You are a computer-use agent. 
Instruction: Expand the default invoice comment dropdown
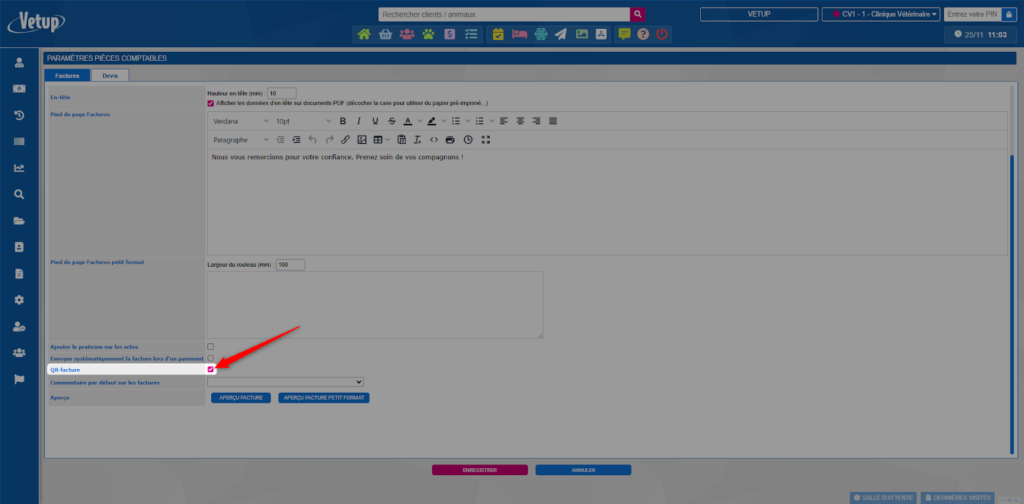click(285, 381)
